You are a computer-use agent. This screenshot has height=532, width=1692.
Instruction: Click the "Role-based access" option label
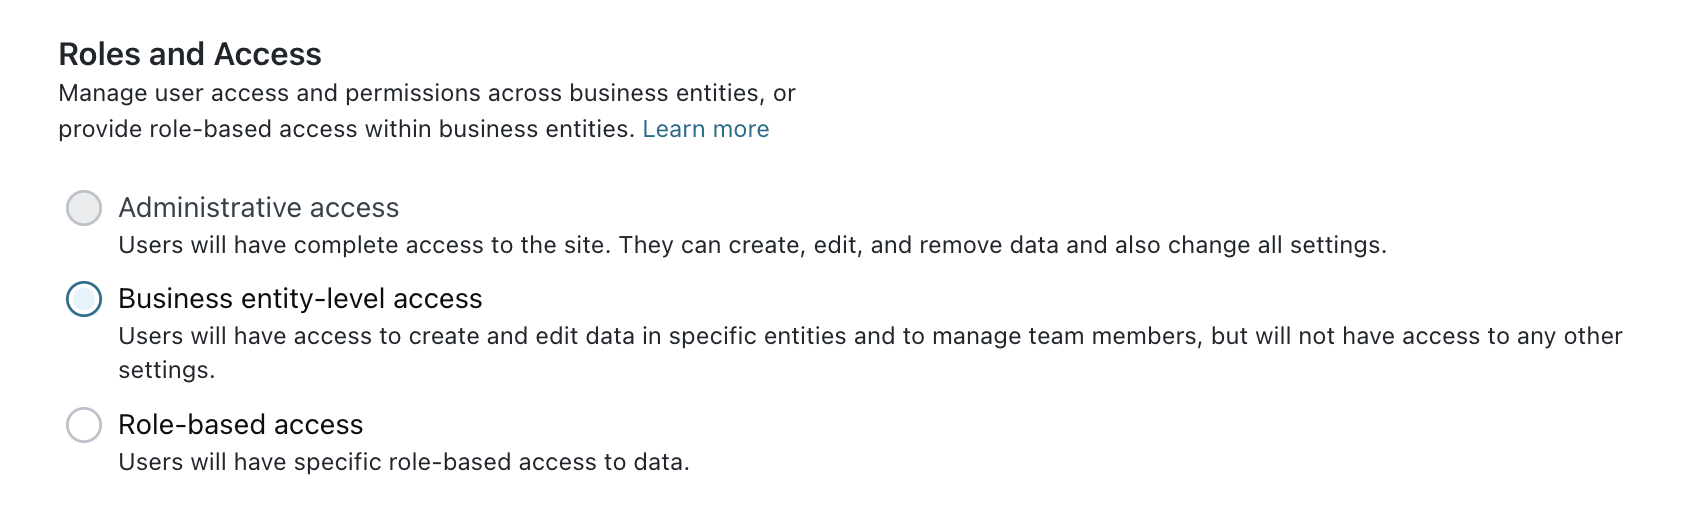click(240, 425)
